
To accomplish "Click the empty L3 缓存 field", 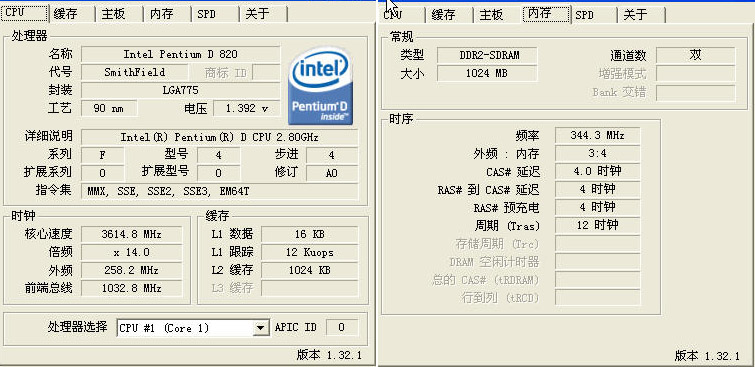I will click(x=310, y=288).
